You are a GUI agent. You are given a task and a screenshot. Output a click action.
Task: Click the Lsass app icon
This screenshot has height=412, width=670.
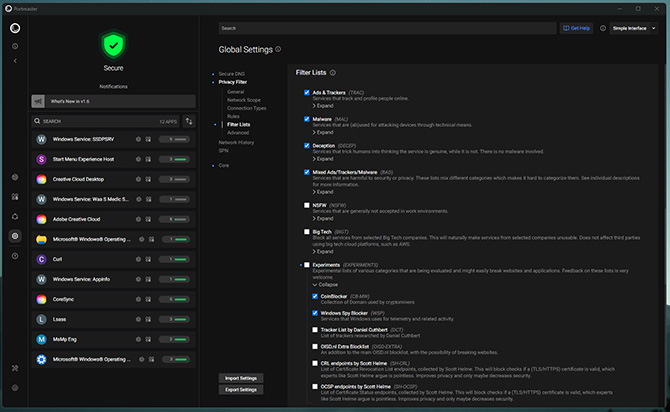click(41, 319)
